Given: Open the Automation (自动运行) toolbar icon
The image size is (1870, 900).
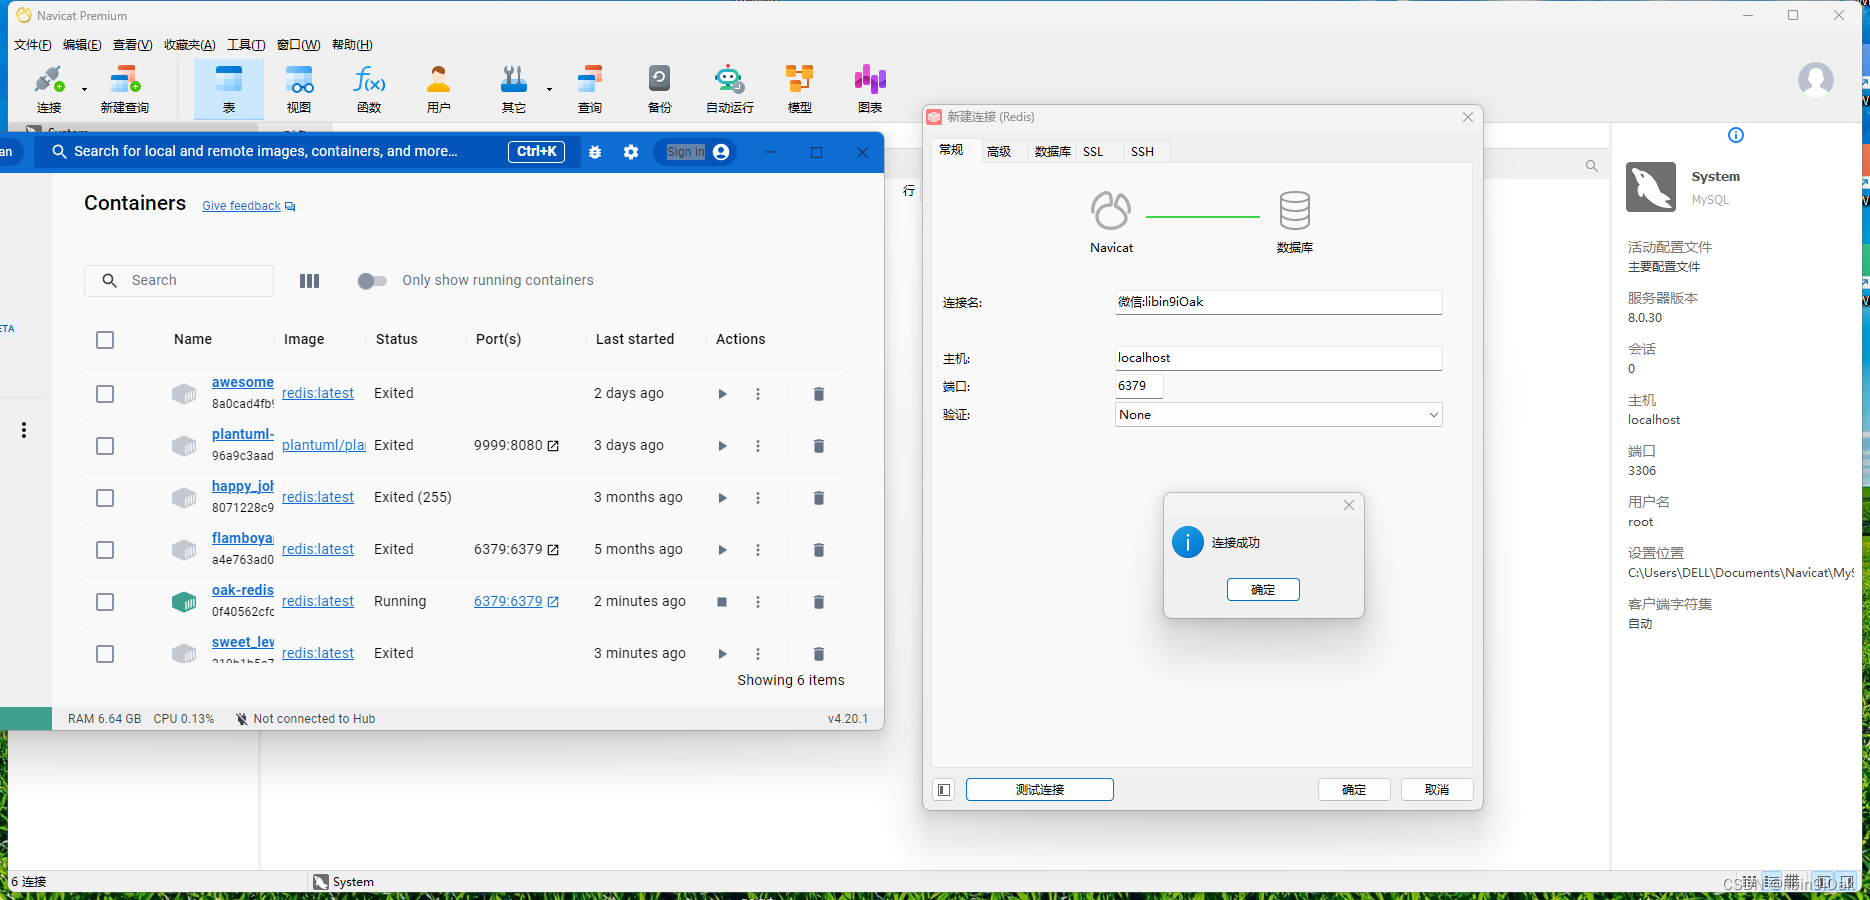Looking at the screenshot, I should point(730,89).
